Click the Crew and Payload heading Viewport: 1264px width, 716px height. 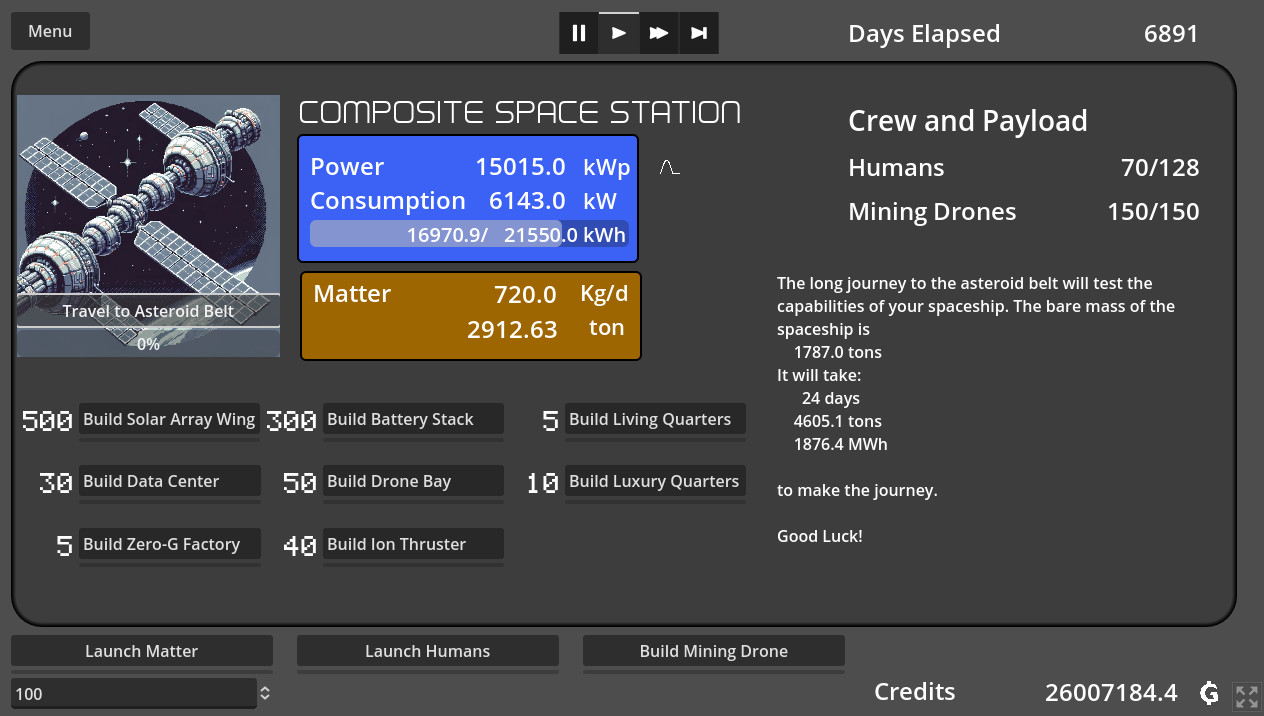(968, 121)
